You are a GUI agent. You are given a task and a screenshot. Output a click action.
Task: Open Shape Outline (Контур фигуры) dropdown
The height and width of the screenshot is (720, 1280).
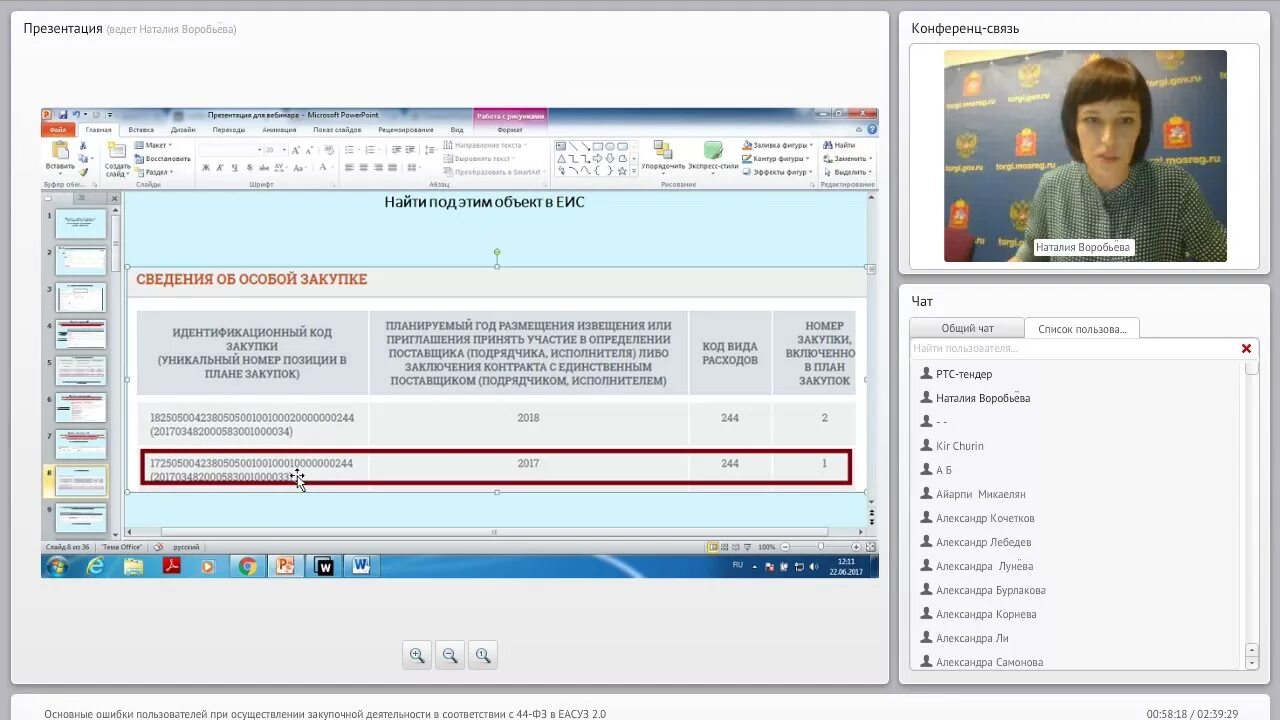coord(776,159)
